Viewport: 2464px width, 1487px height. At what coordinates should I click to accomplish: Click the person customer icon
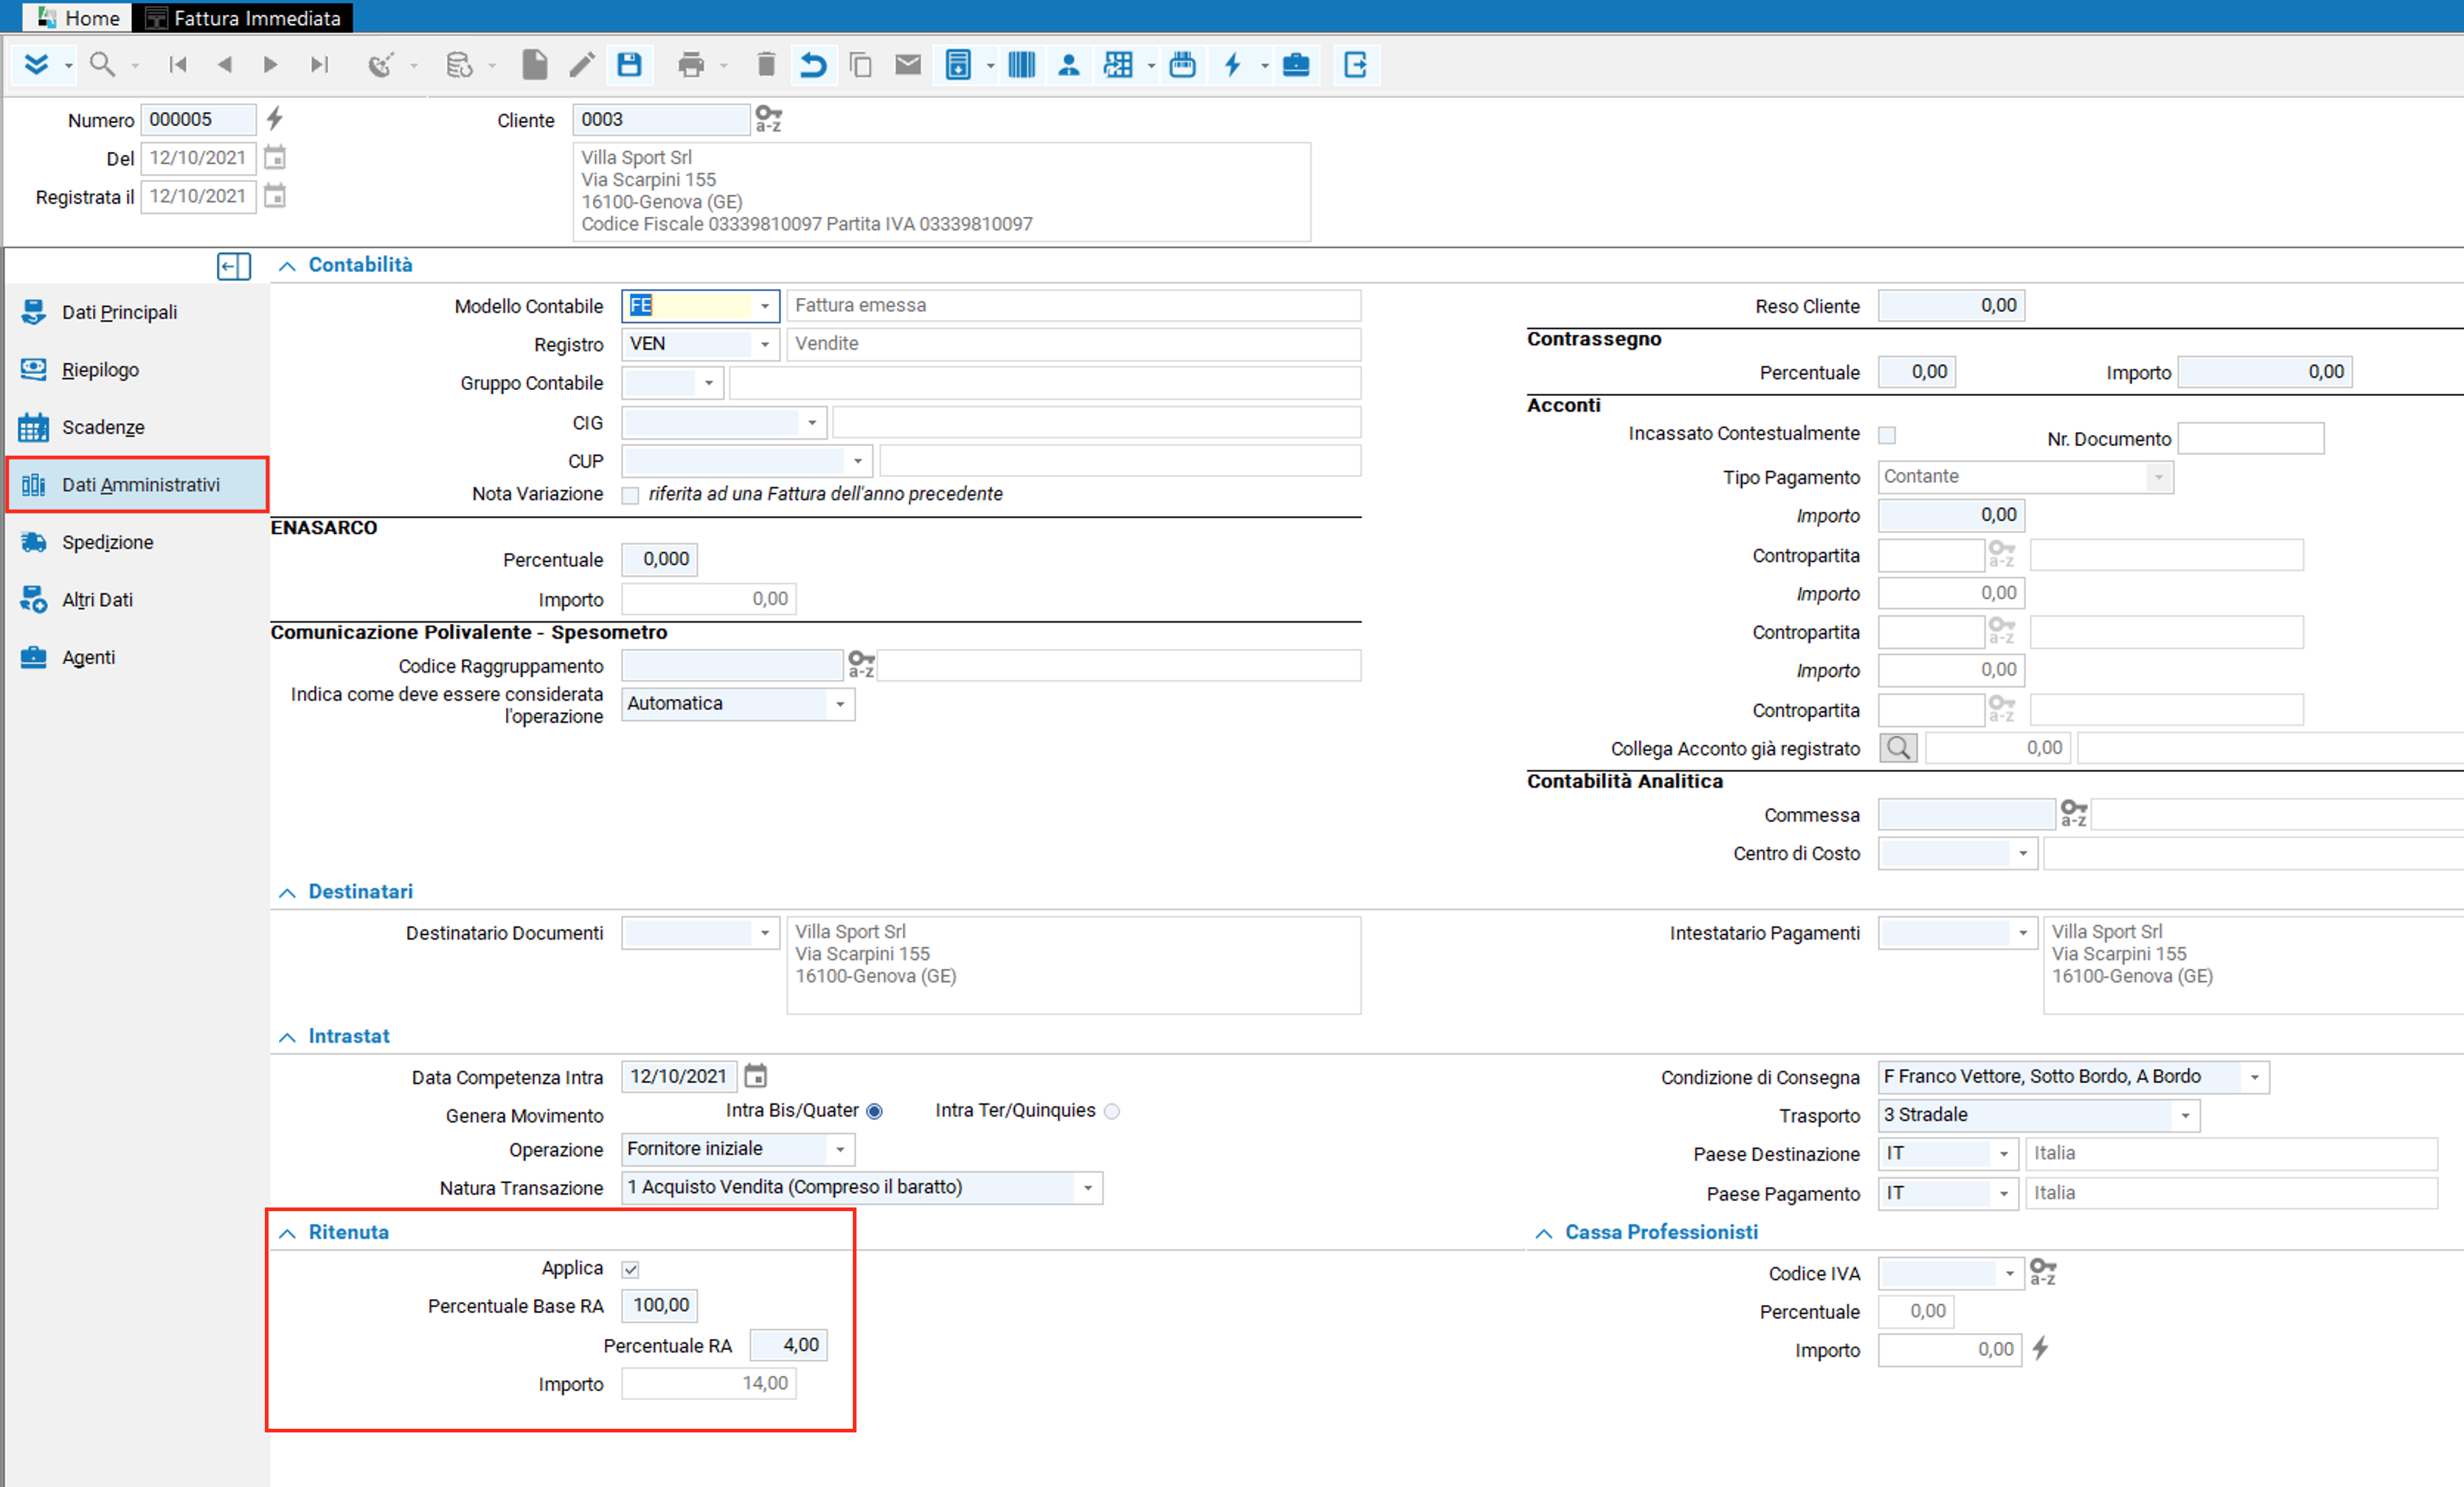[x=1069, y=65]
